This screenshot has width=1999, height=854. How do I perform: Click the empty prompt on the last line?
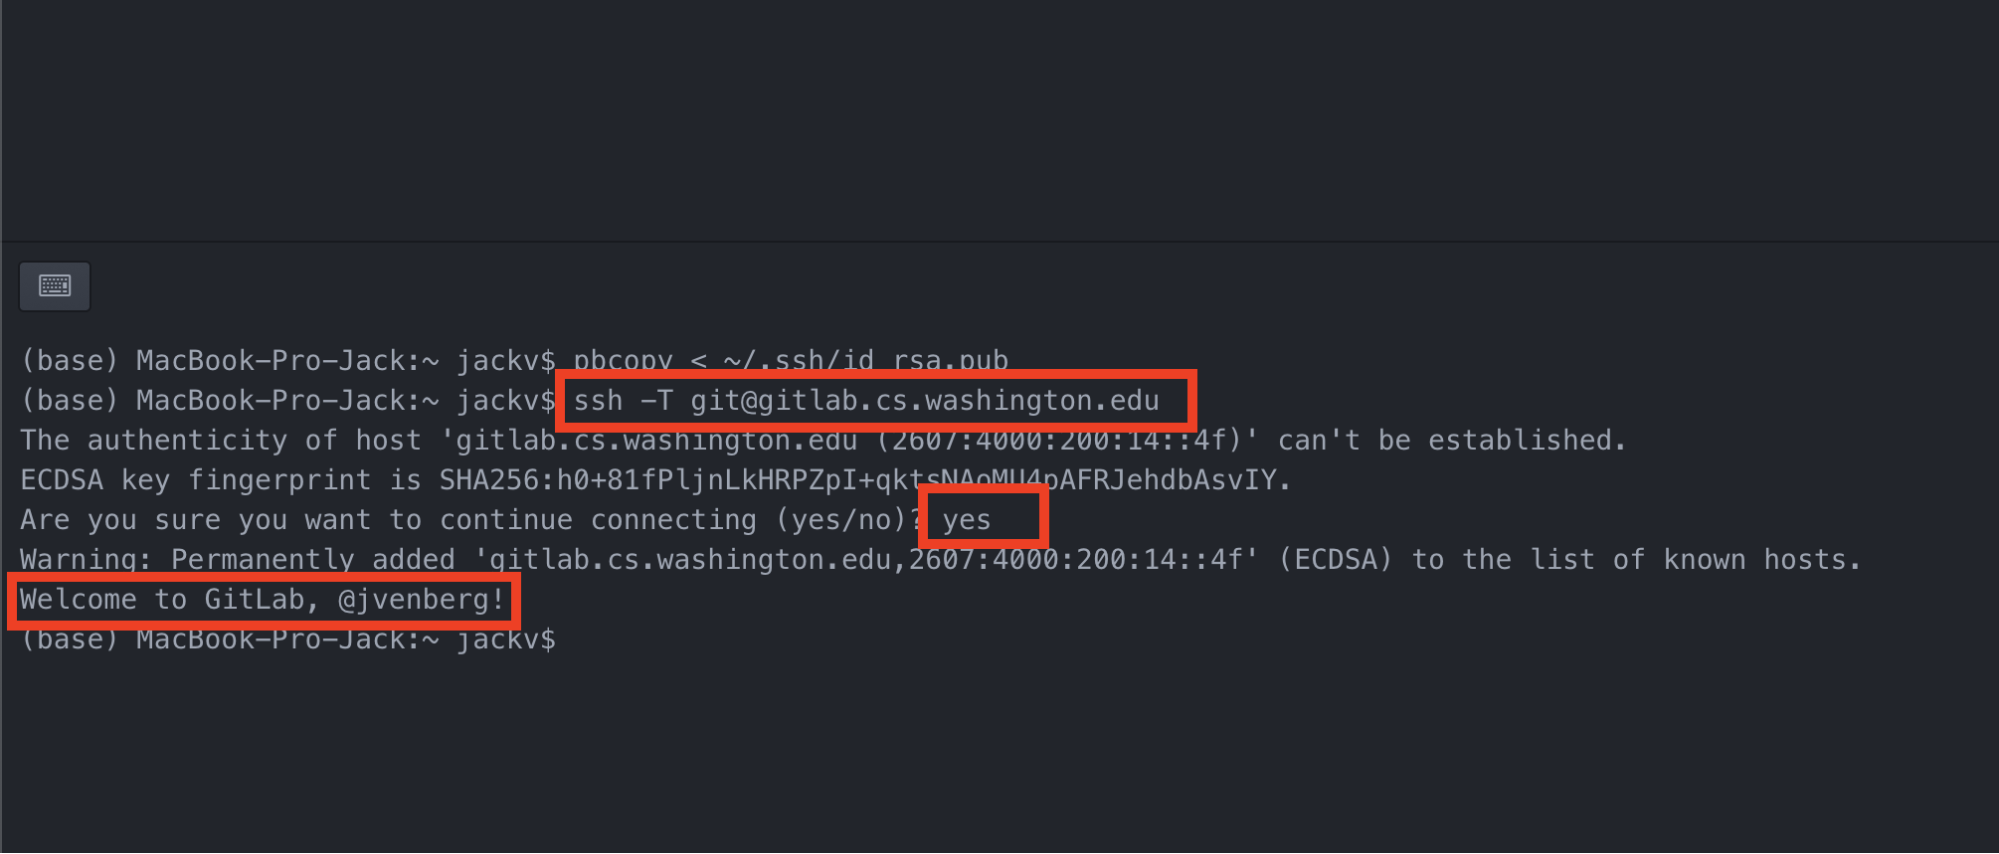point(288,640)
